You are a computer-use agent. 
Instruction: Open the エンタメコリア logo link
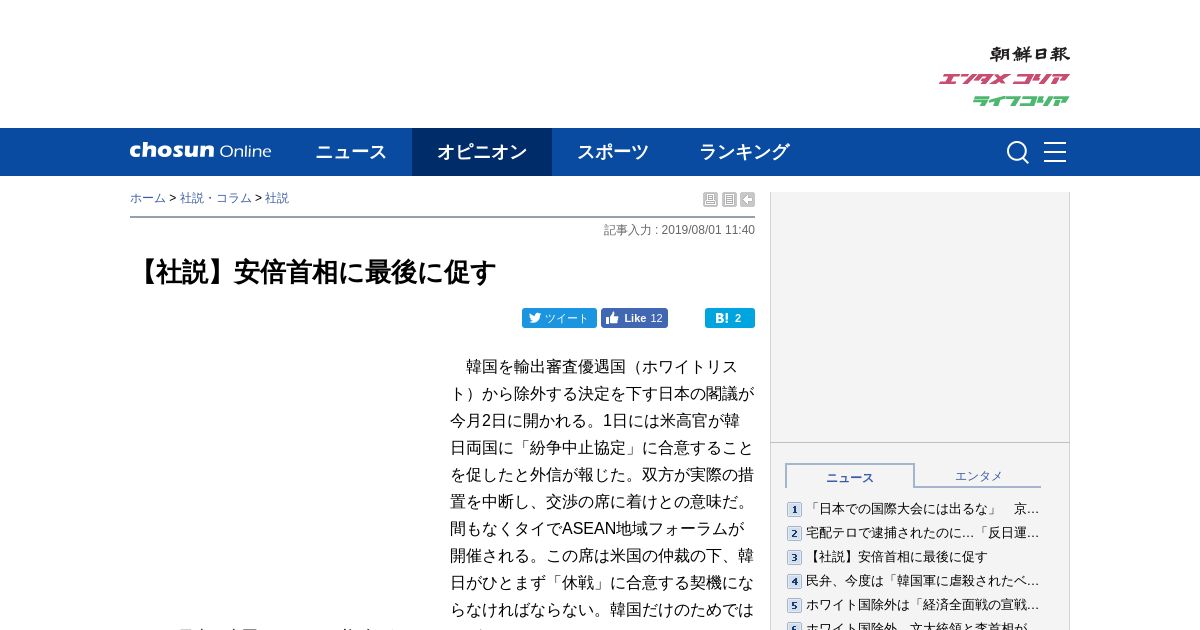coord(1004,79)
